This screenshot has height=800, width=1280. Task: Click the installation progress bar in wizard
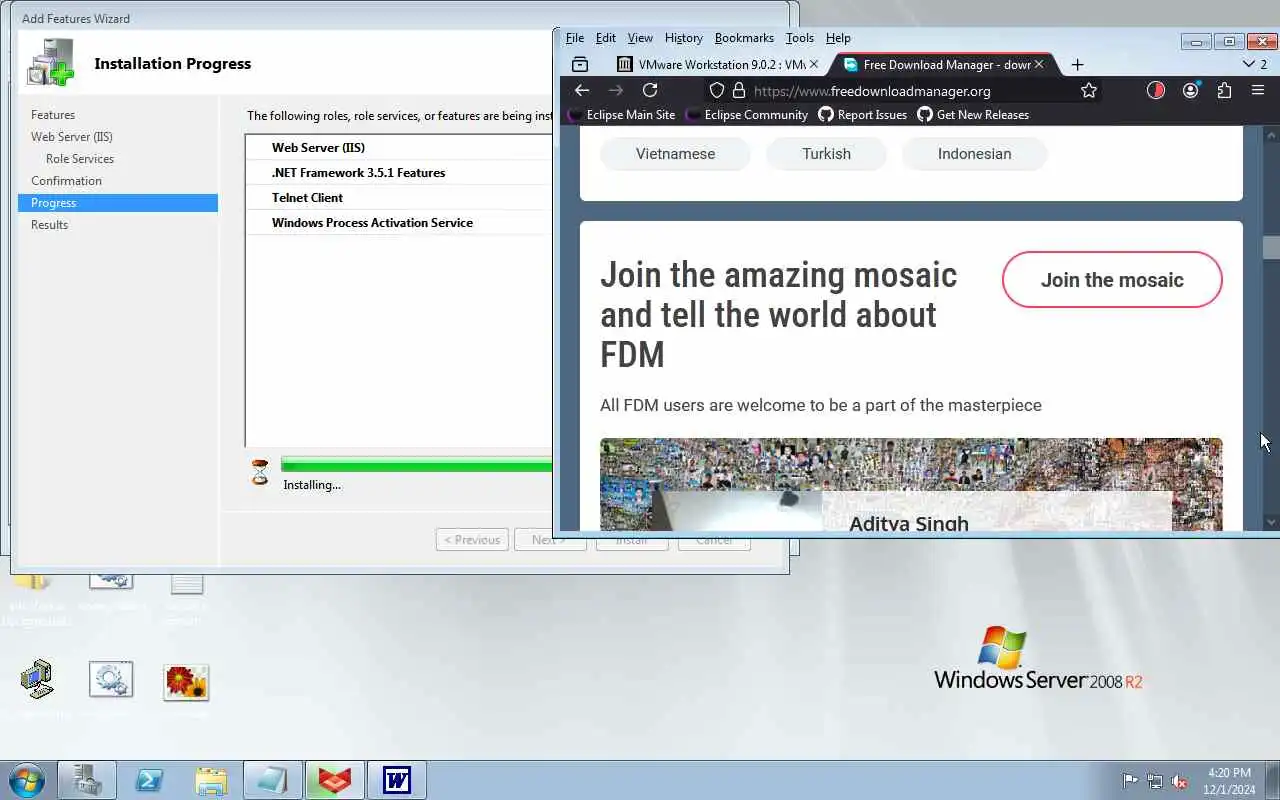tap(416, 464)
